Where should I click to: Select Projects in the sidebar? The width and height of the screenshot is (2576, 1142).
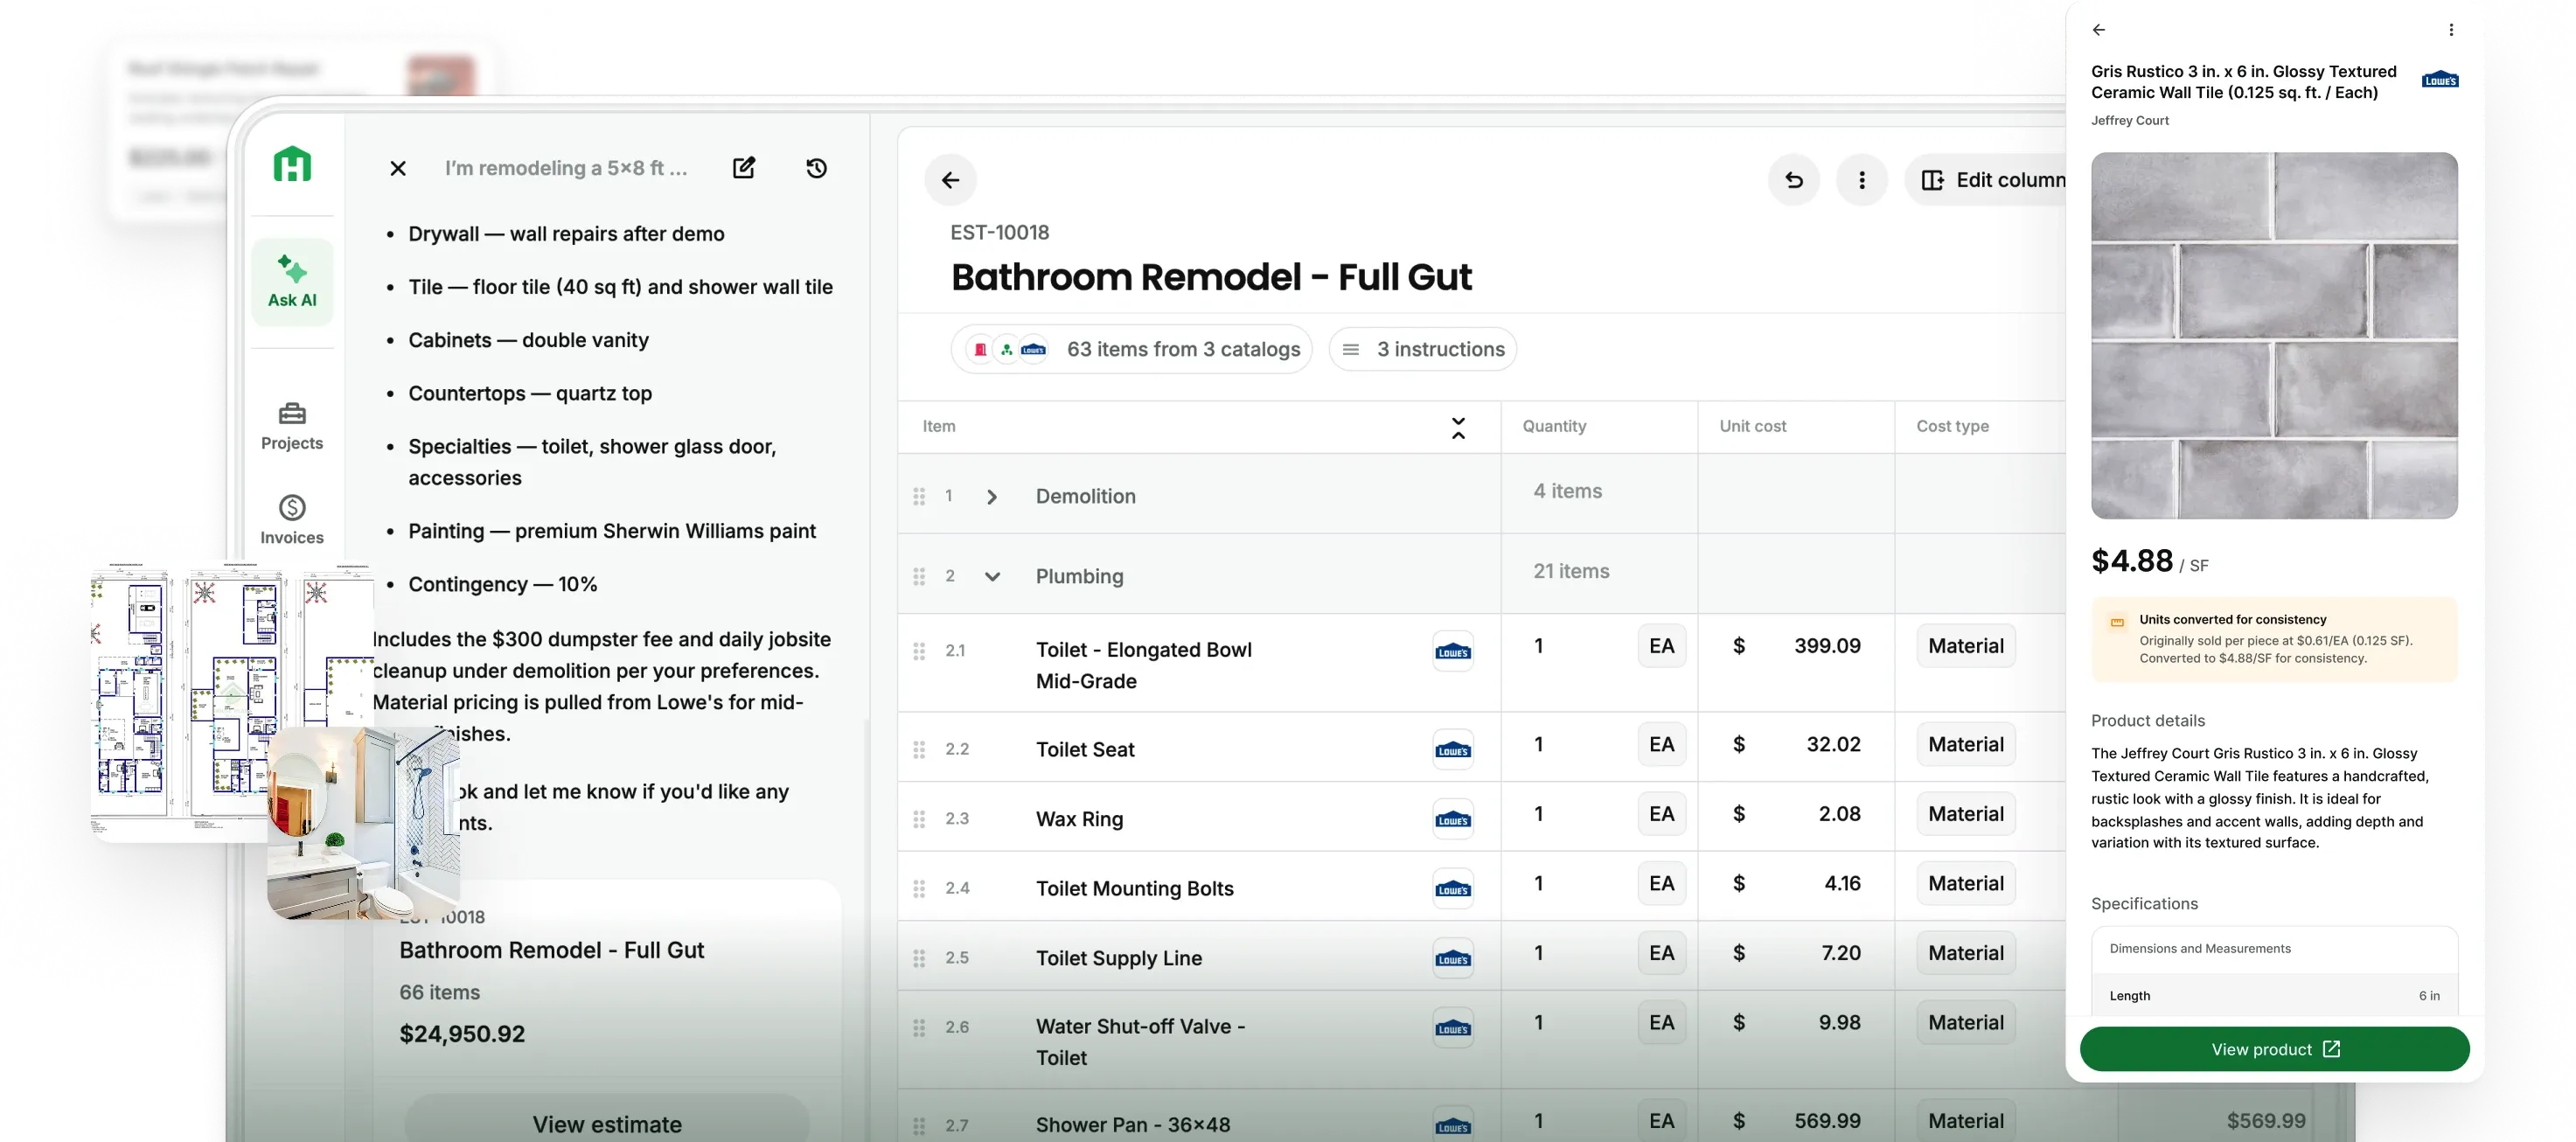pos(291,424)
